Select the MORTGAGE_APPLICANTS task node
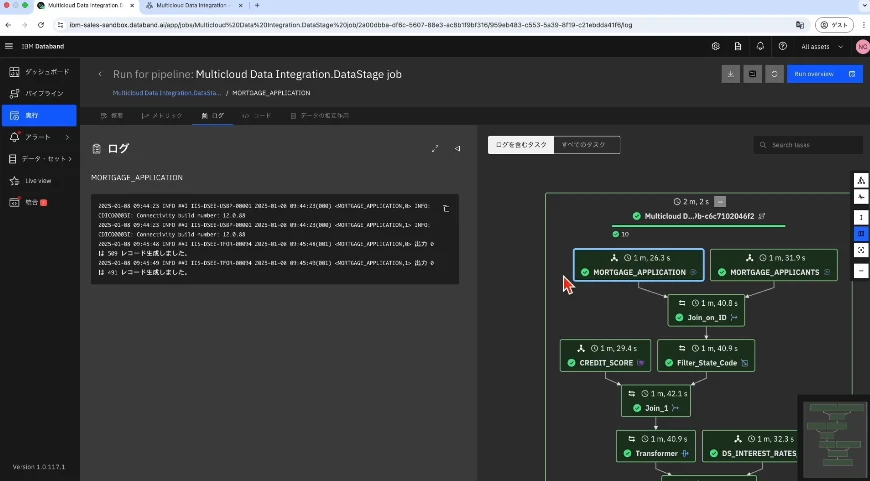The height and width of the screenshot is (481, 870). [773, 265]
